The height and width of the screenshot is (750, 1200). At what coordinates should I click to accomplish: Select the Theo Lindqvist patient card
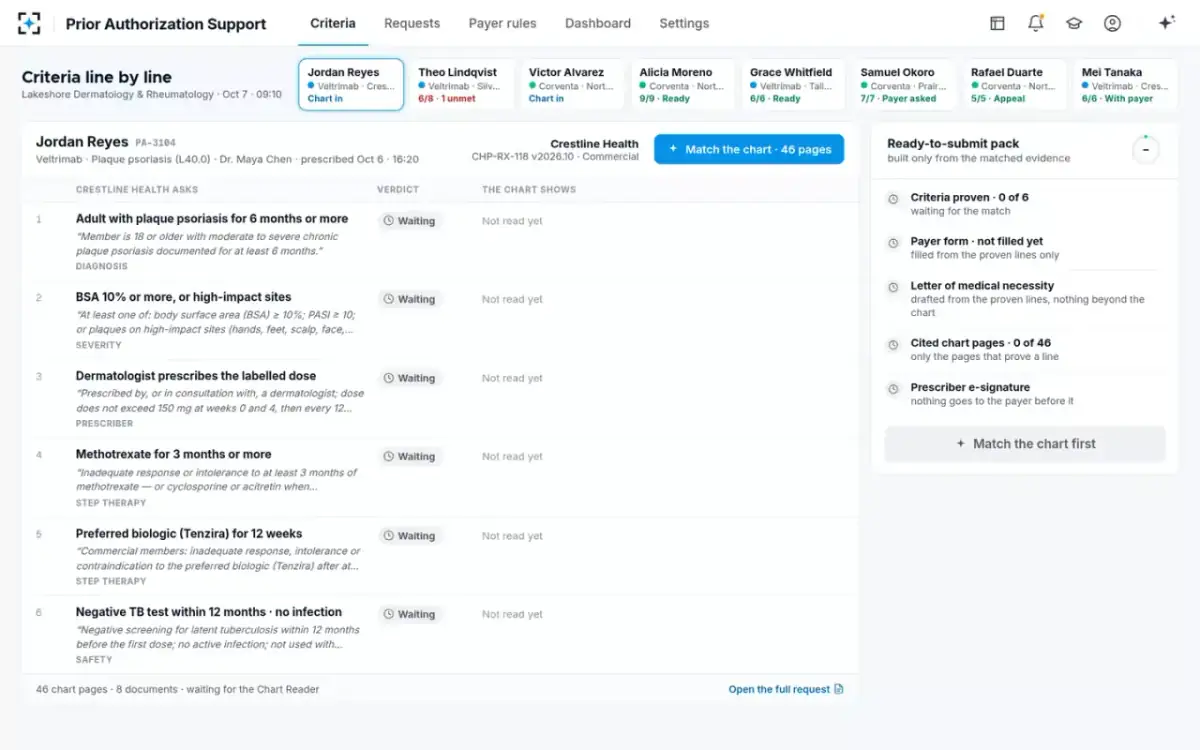pyautogui.click(x=462, y=84)
